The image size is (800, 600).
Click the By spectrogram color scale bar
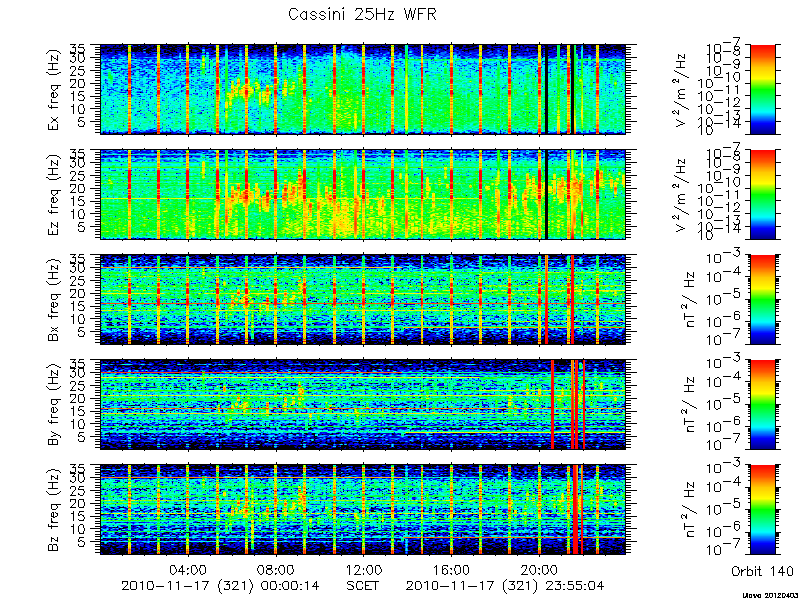click(762, 405)
